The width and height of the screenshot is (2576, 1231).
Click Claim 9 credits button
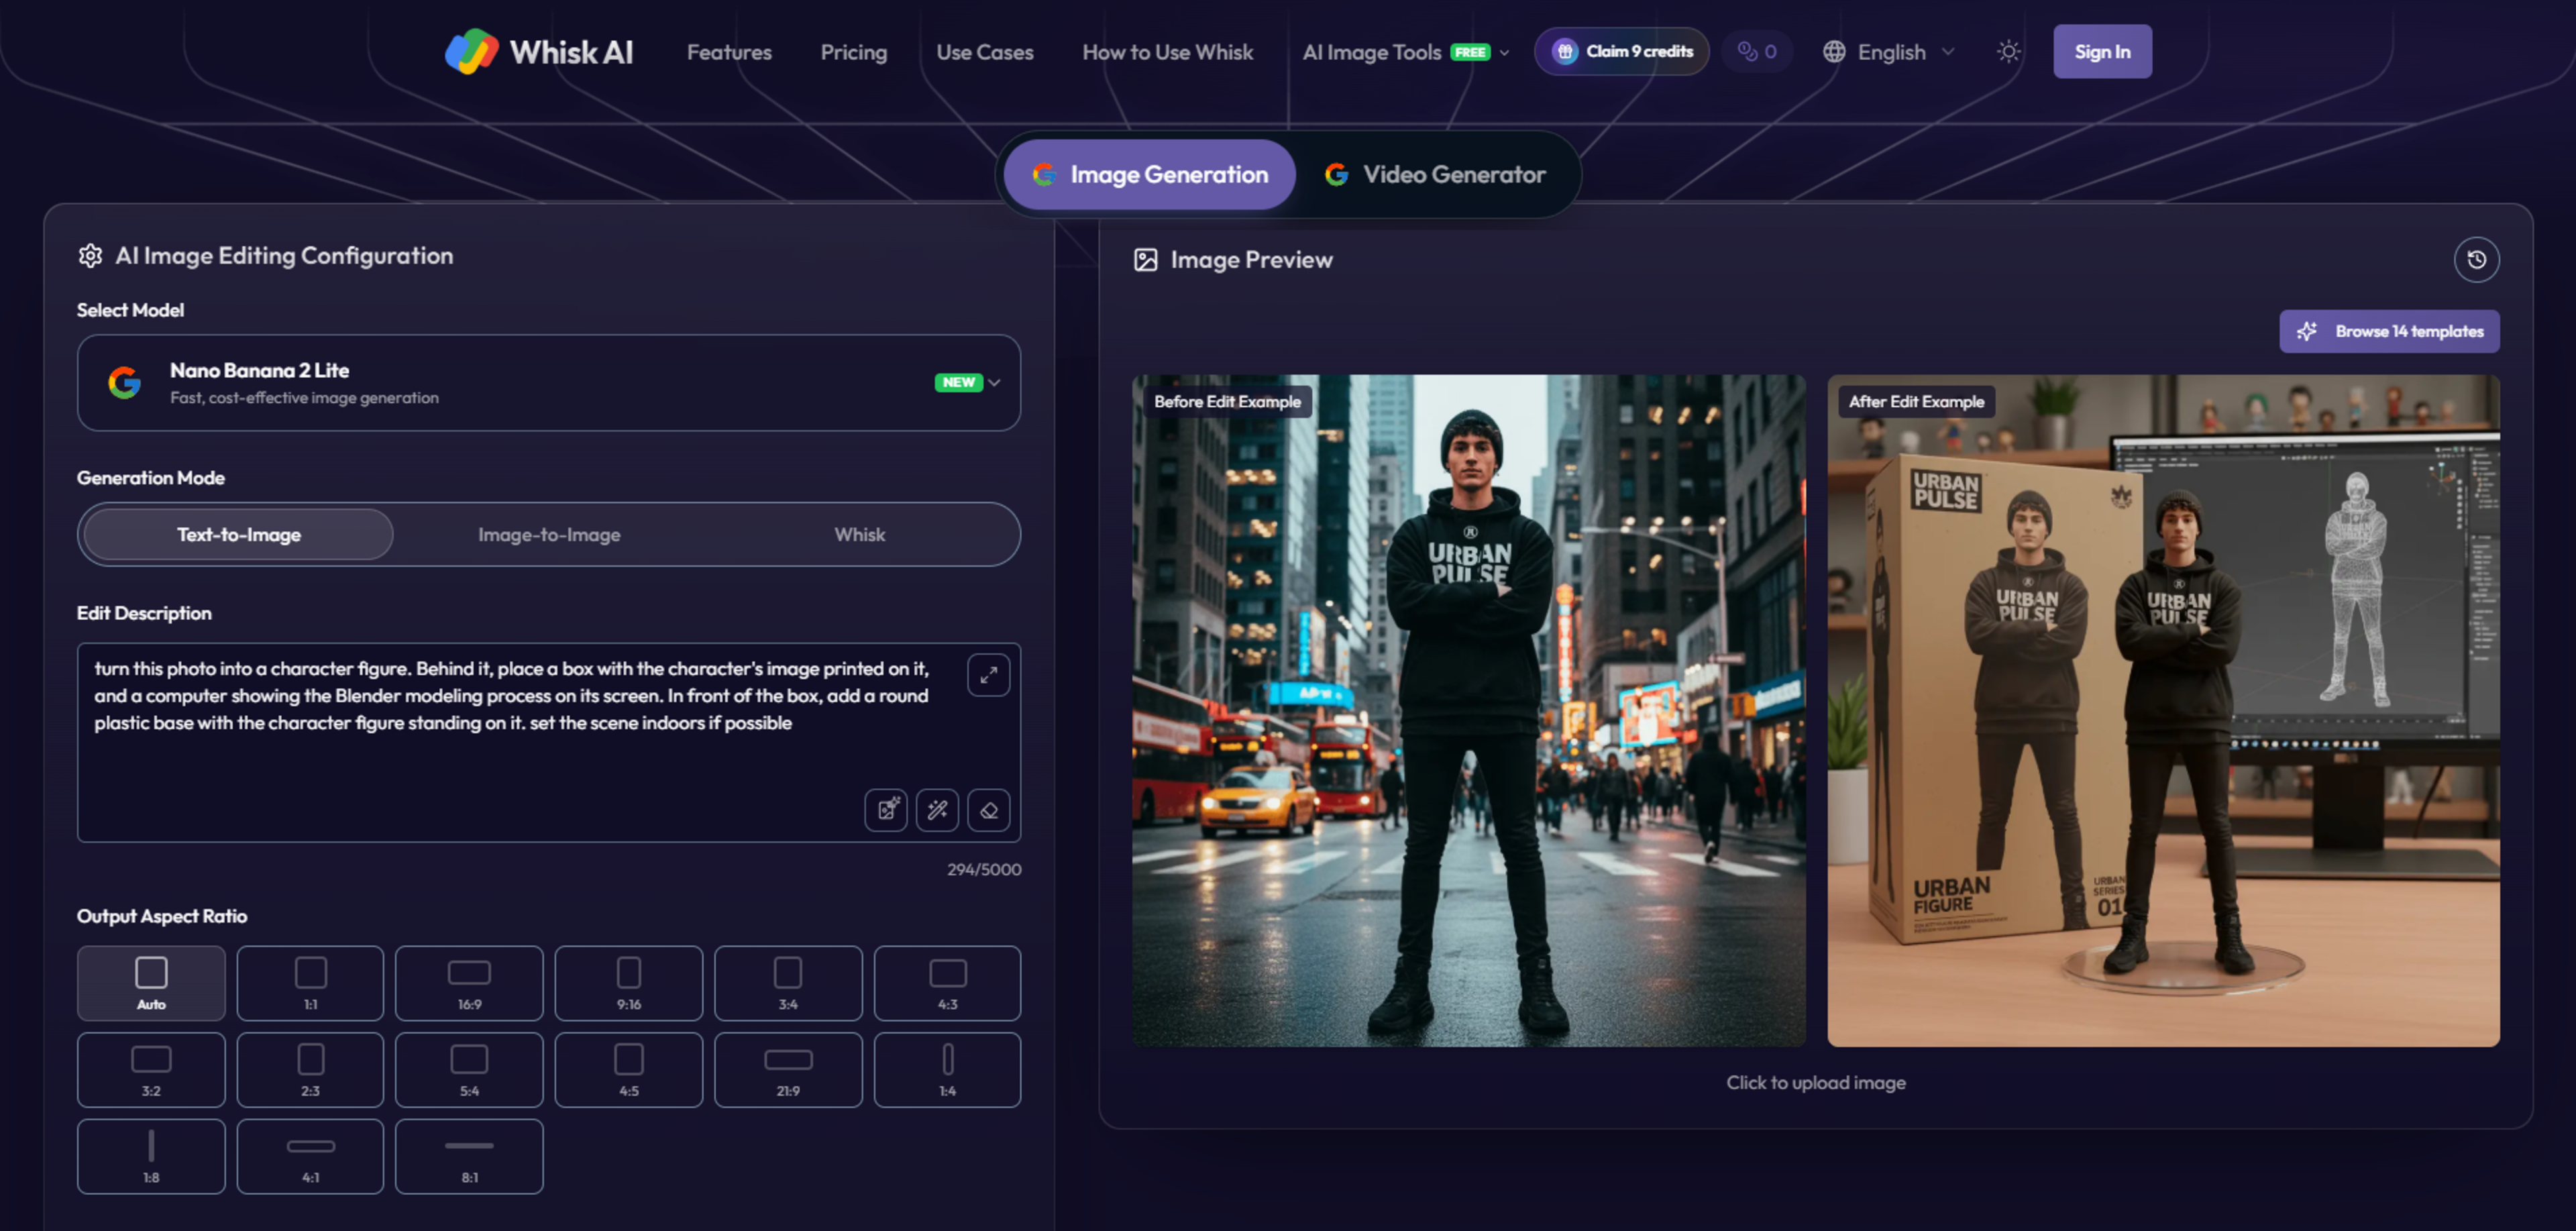[x=1621, y=52]
